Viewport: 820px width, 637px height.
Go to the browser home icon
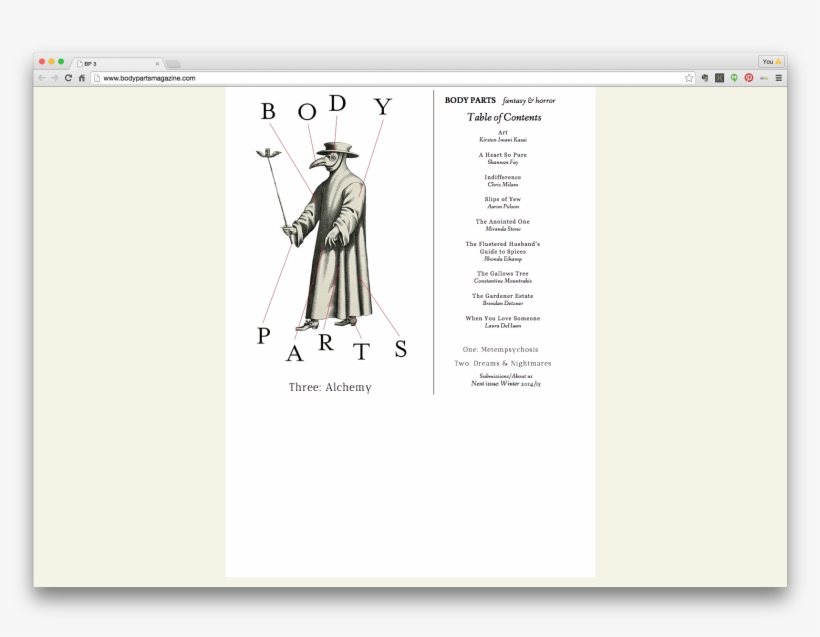[81, 78]
